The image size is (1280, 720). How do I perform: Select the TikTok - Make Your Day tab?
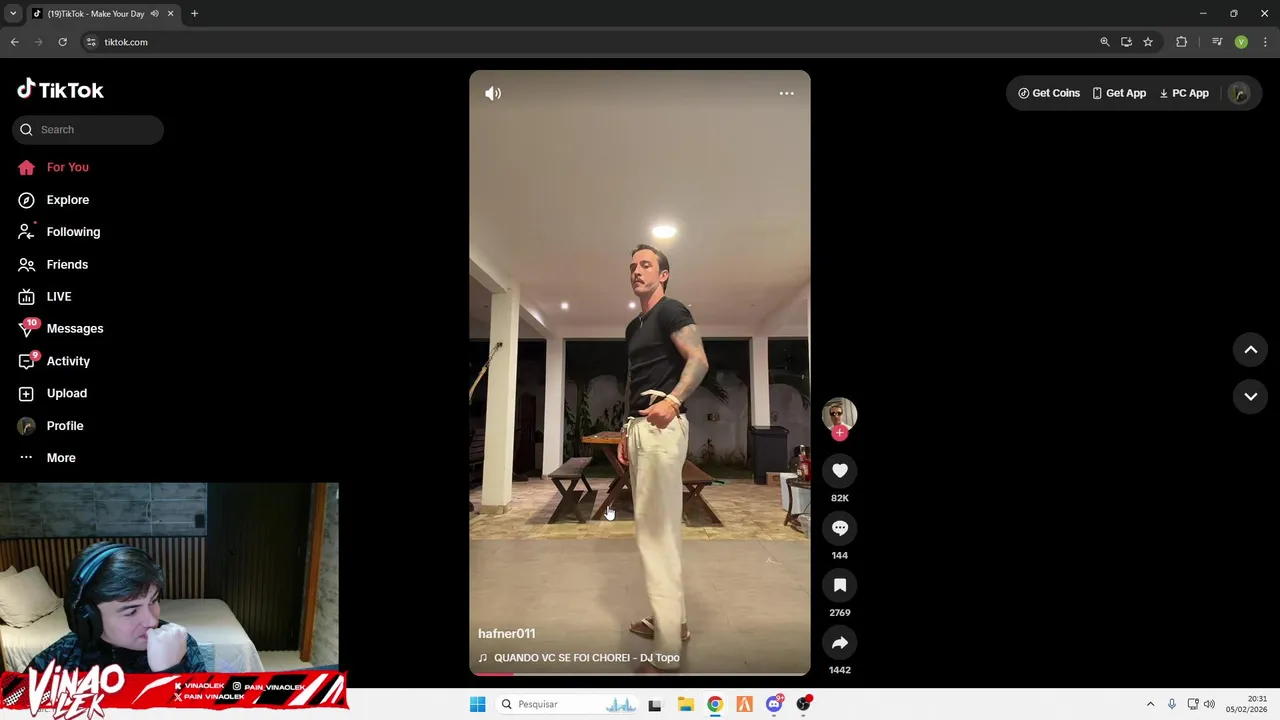tap(96, 14)
